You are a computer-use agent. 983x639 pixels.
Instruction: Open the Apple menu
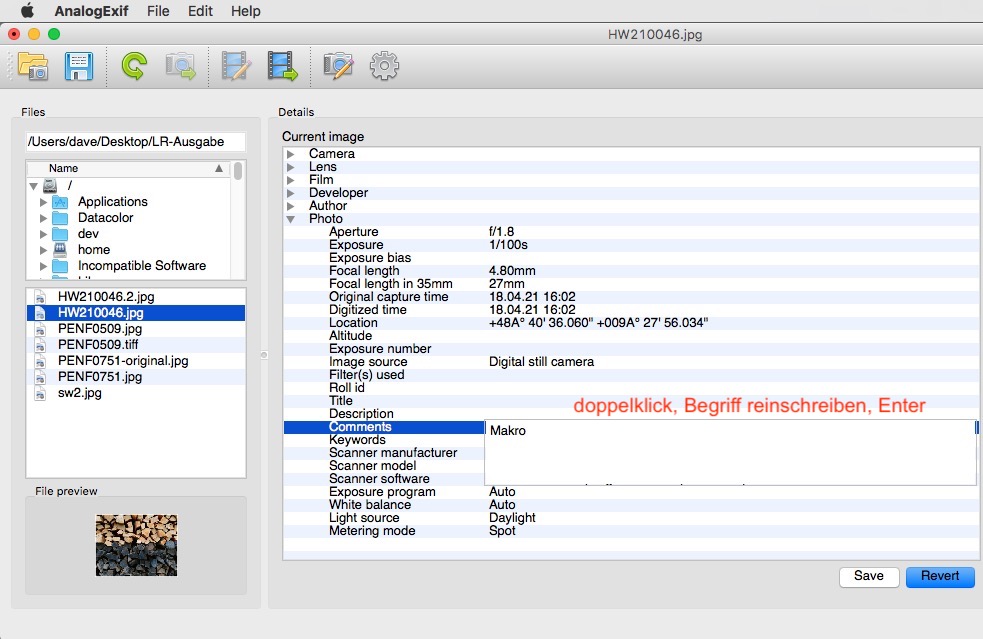pos(27,11)
